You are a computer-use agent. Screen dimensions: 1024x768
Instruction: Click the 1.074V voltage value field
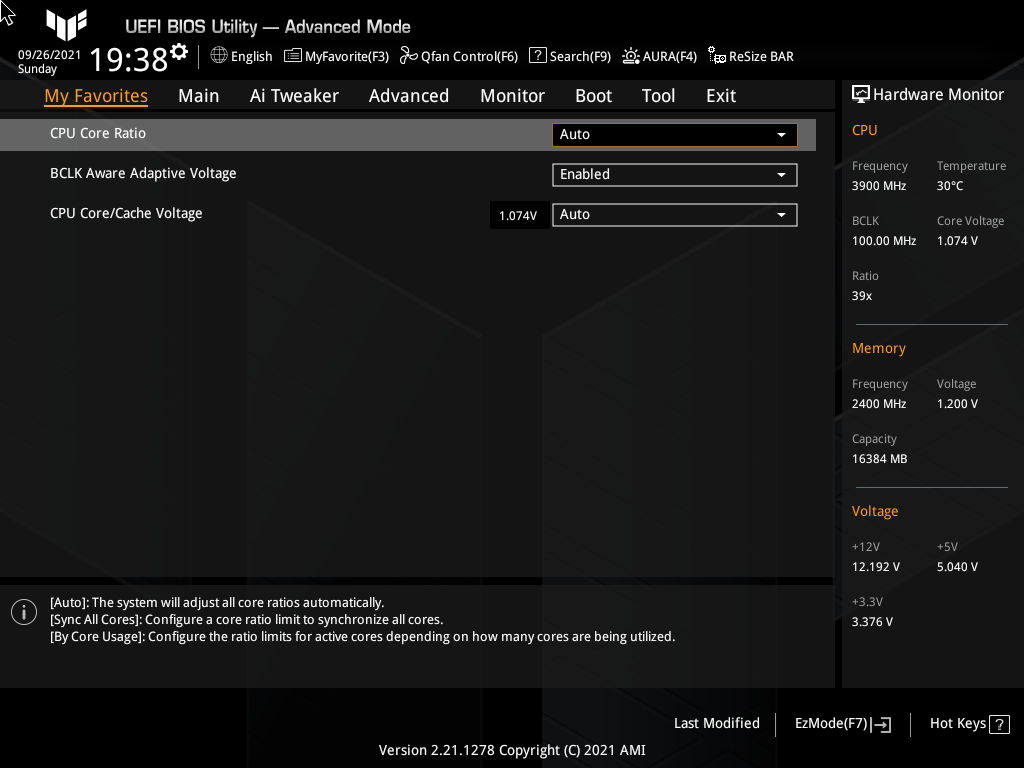pyautogui.click(x=518, y=214)
